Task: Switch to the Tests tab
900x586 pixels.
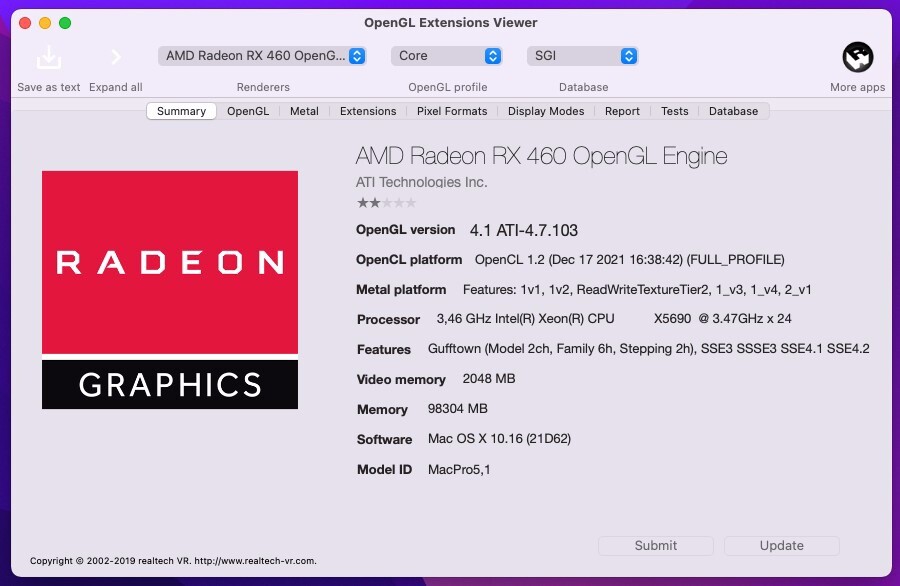Action: pos(674,111)
